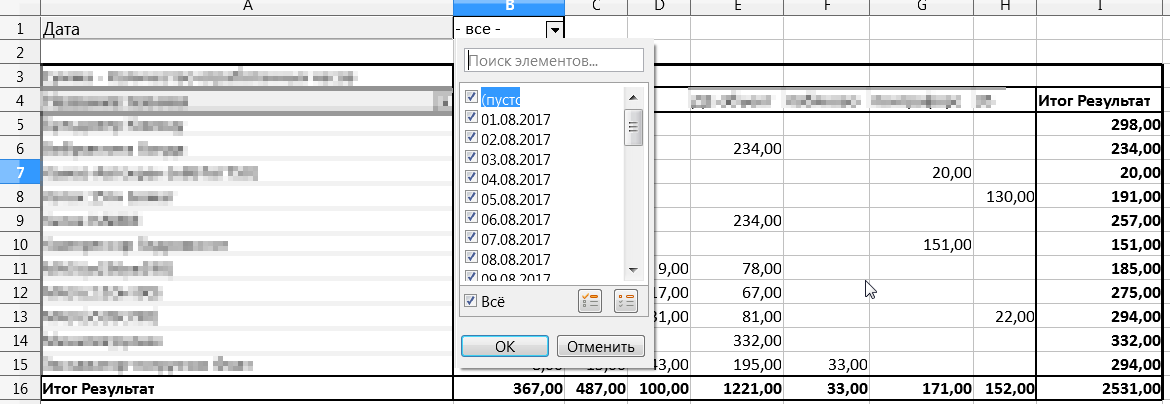The height and width of the screenshot is (404, 1170).
Task: Select the 130,00 cell in column H
Action: [x=1004, y=197]
